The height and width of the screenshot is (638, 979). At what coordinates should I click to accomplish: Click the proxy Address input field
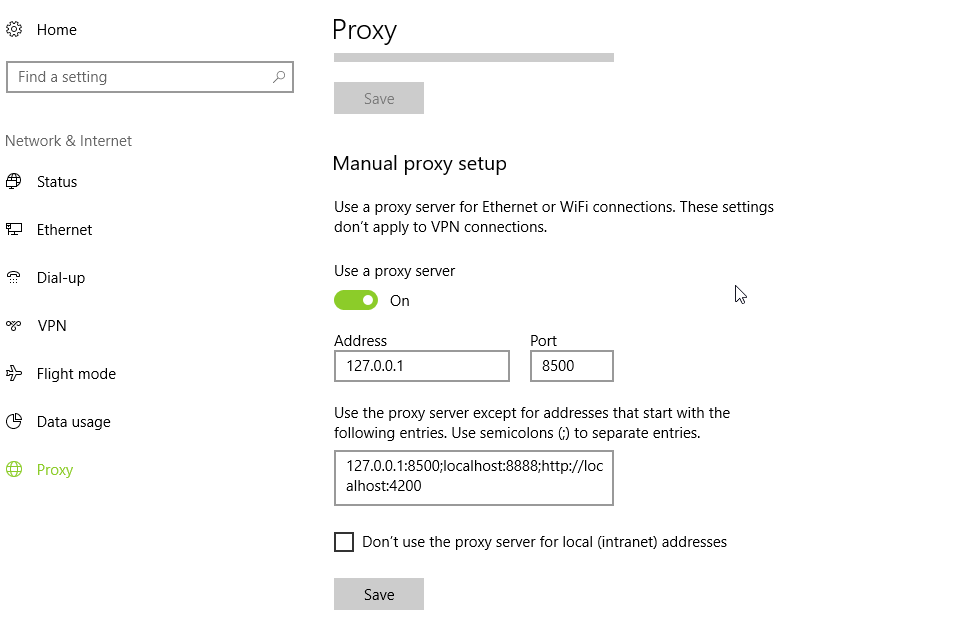click(421, 366)
